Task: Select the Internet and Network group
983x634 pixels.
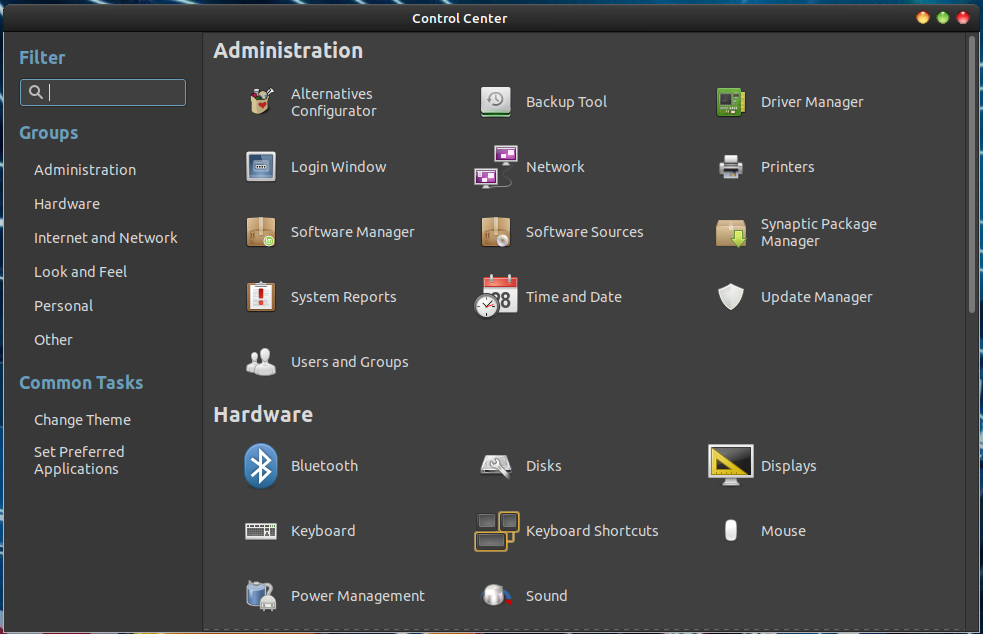Action: [x=105, y=237]
